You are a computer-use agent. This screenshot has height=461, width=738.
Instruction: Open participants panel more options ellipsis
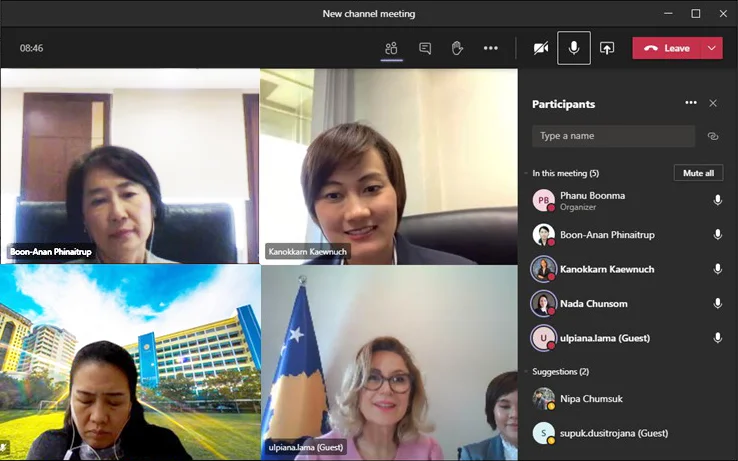tap(690, 103)
